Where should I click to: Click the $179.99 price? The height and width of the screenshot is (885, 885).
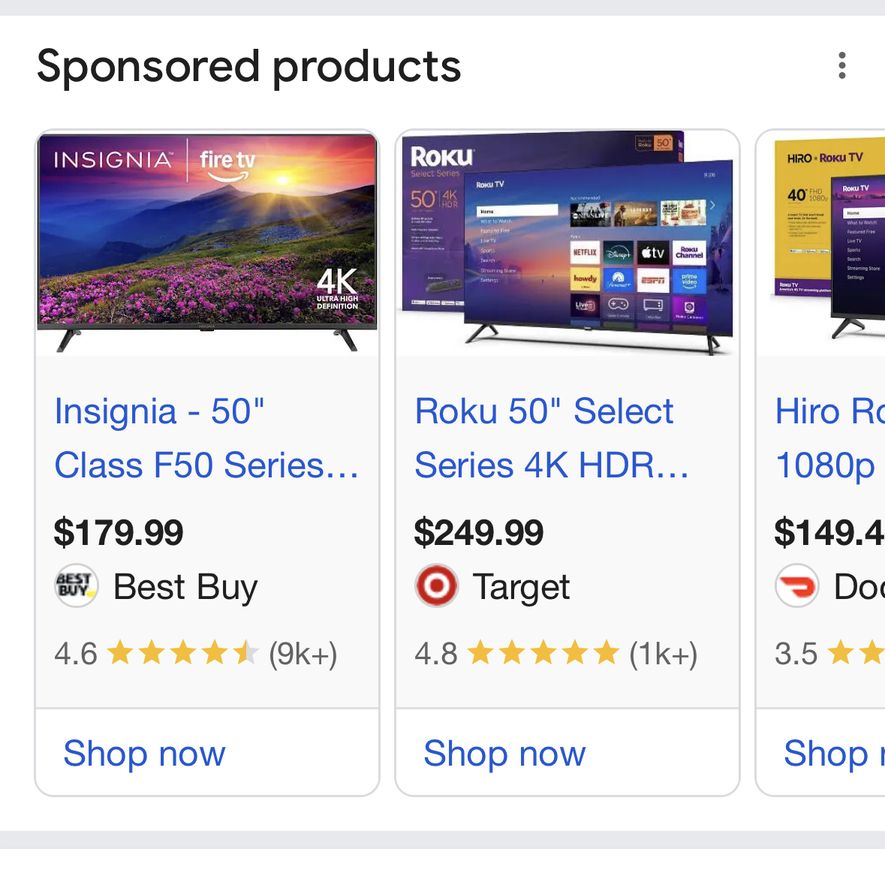tap(119, 532)
